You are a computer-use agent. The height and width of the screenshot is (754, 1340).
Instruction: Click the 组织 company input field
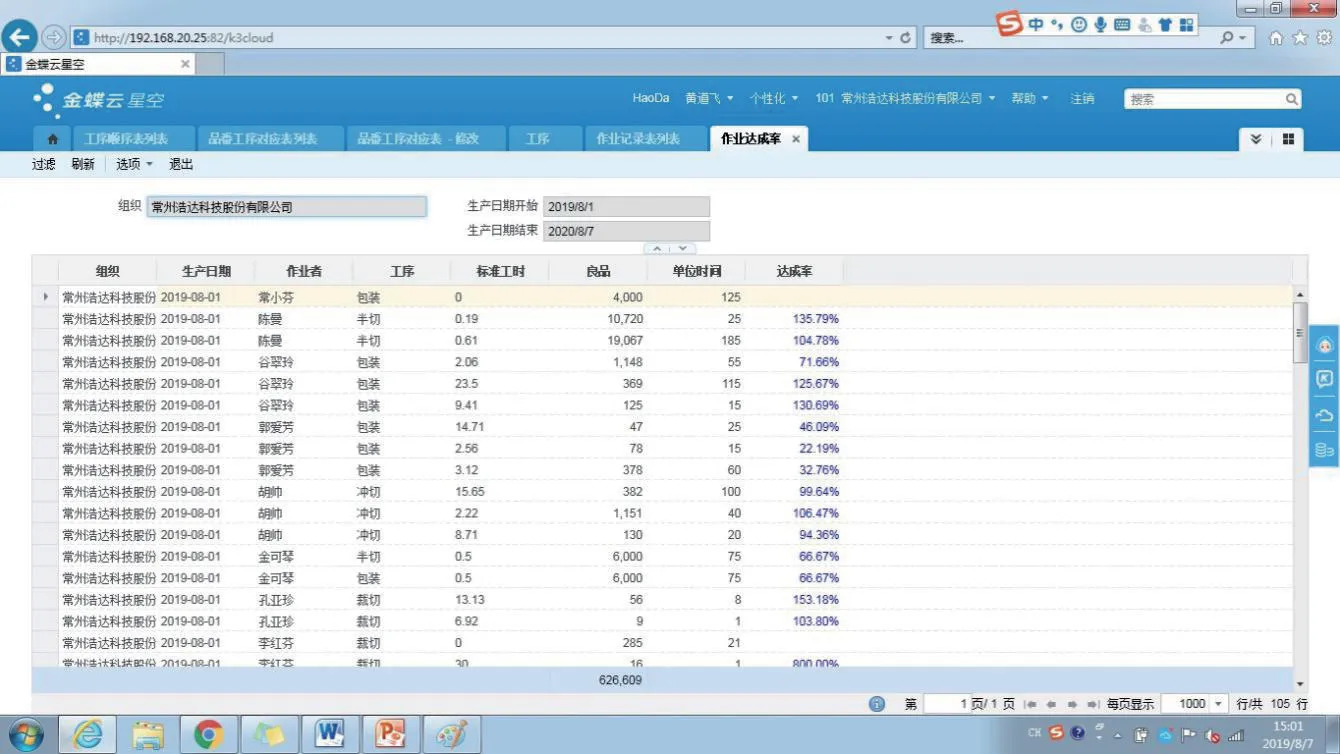(x=287, y=207)
